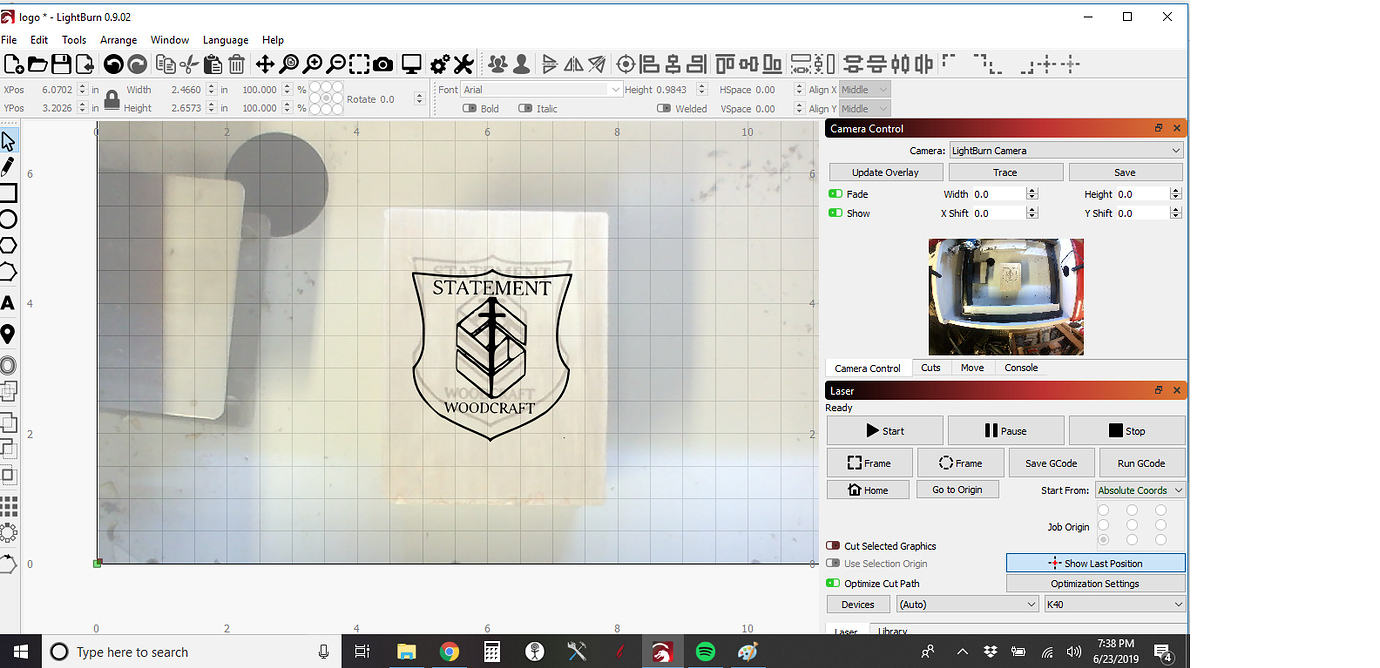Select the Create Text 'A' tool
Image resolution: width=1380 pixels, height=668 pixels.
coord(8,303)
